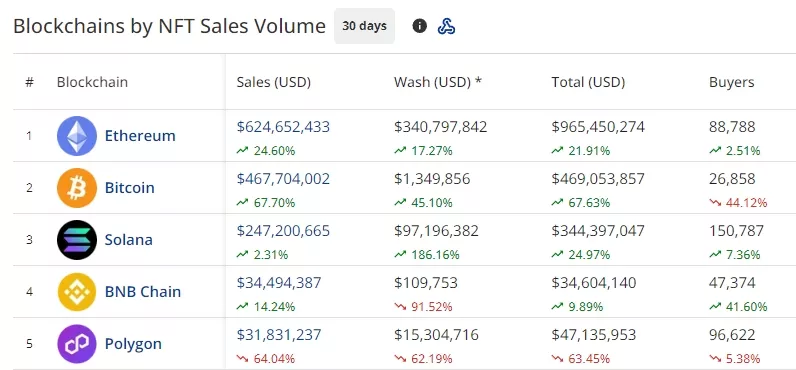
Task: Select BNB Chain total $34,604,140
Action: pos(594,283)
